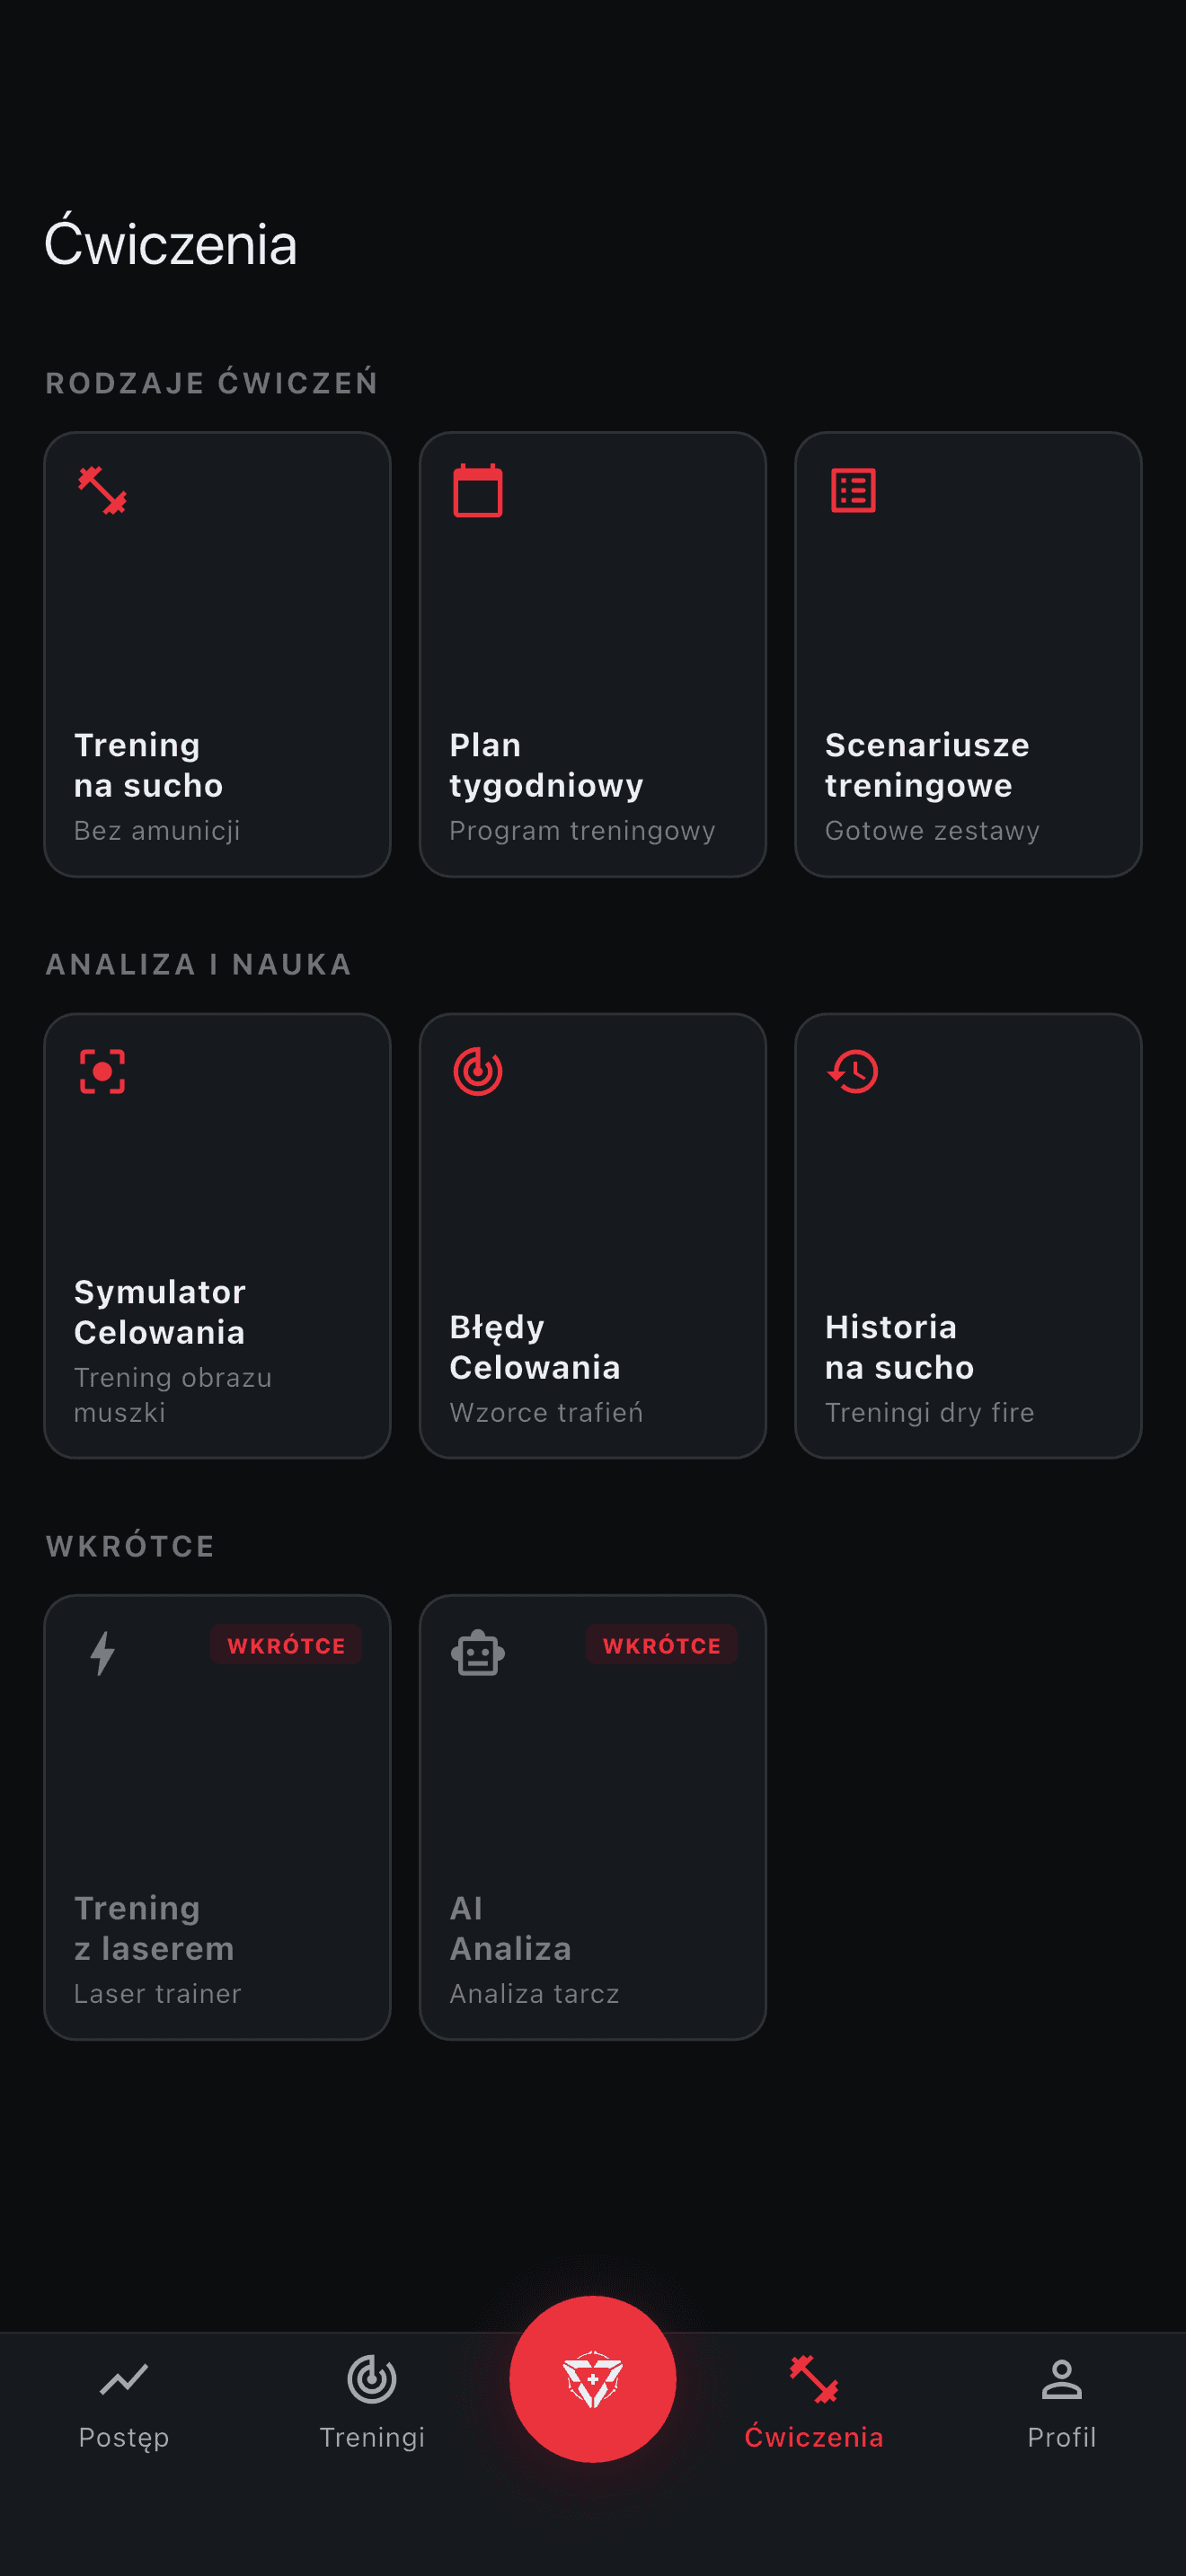Click the history clock icon on Historia na sucho
Viewport: 1186px width, 2576px height.
pyautogui.click(x=853, y=1071)
